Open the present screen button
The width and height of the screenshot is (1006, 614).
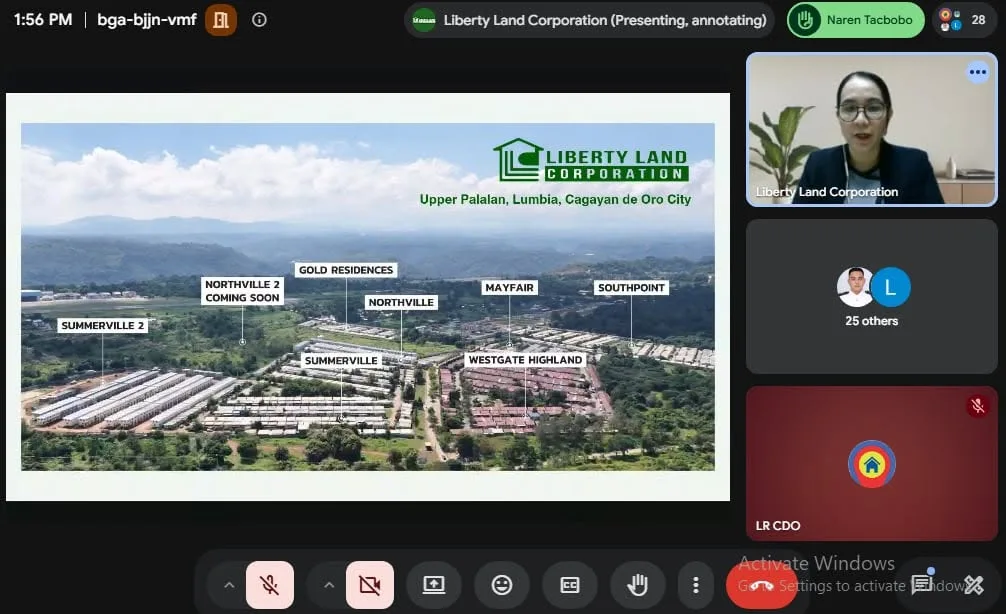(434, 584)
